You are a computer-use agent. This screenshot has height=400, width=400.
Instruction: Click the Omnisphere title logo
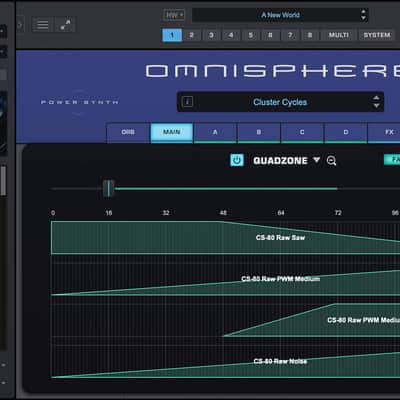click(273, 71)
